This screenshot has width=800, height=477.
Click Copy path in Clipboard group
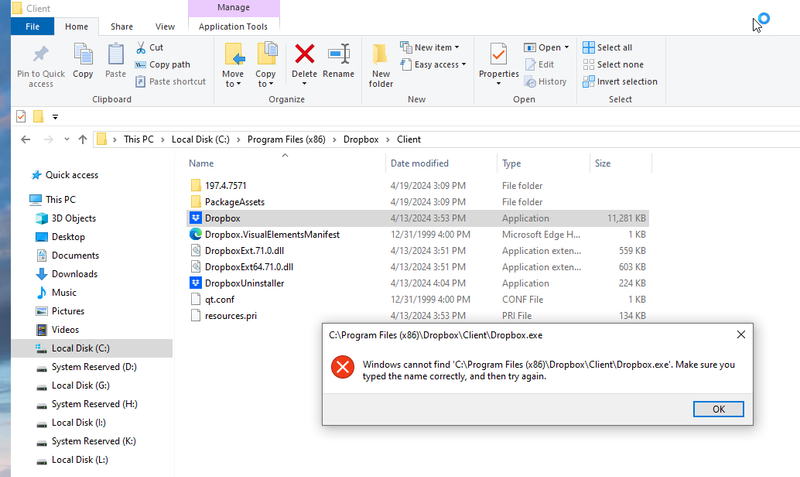(x=163, y=65)
